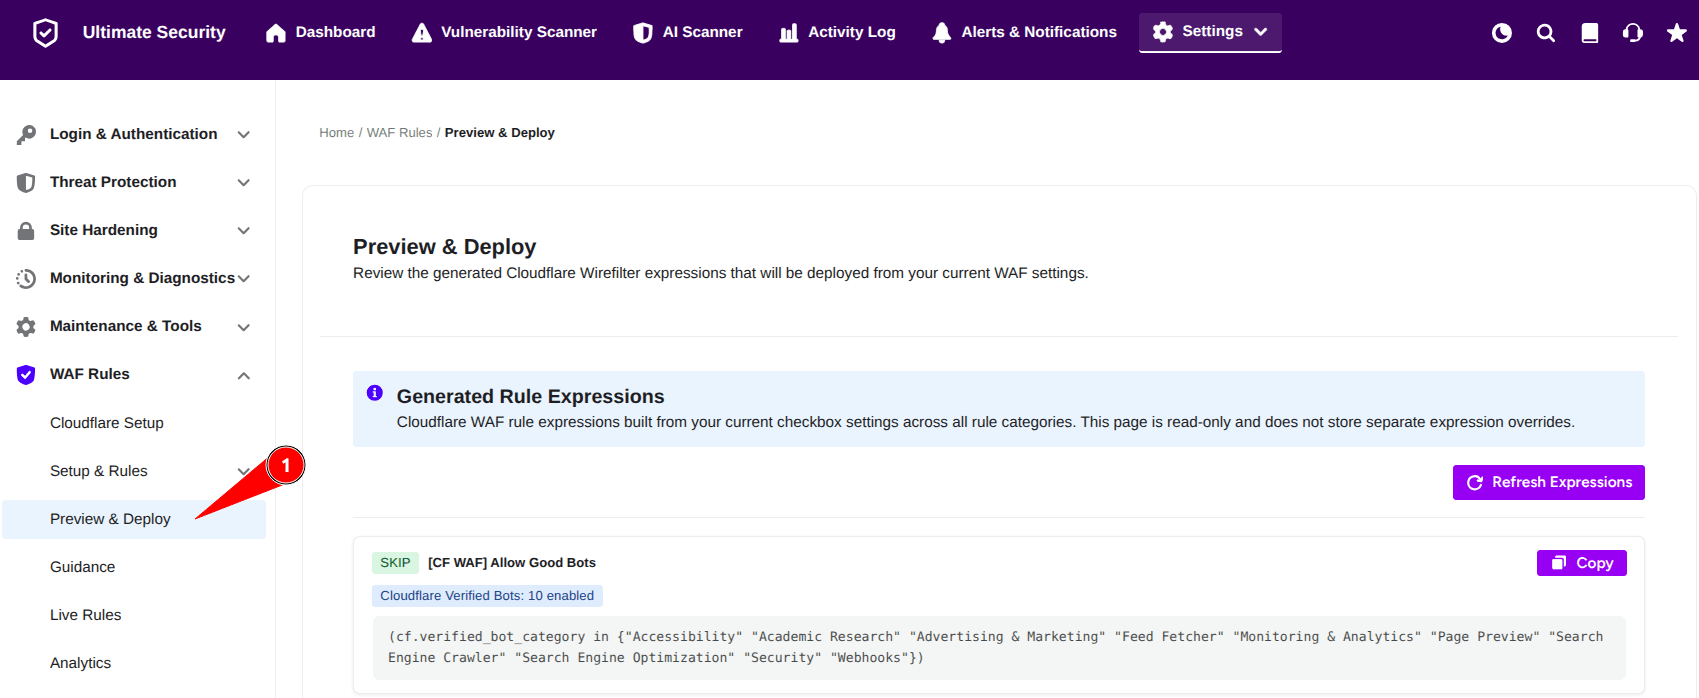Click the Monitoring & Diagnostics sidebar label
The image size is (1699, 698).
click(x=143, y=278)
